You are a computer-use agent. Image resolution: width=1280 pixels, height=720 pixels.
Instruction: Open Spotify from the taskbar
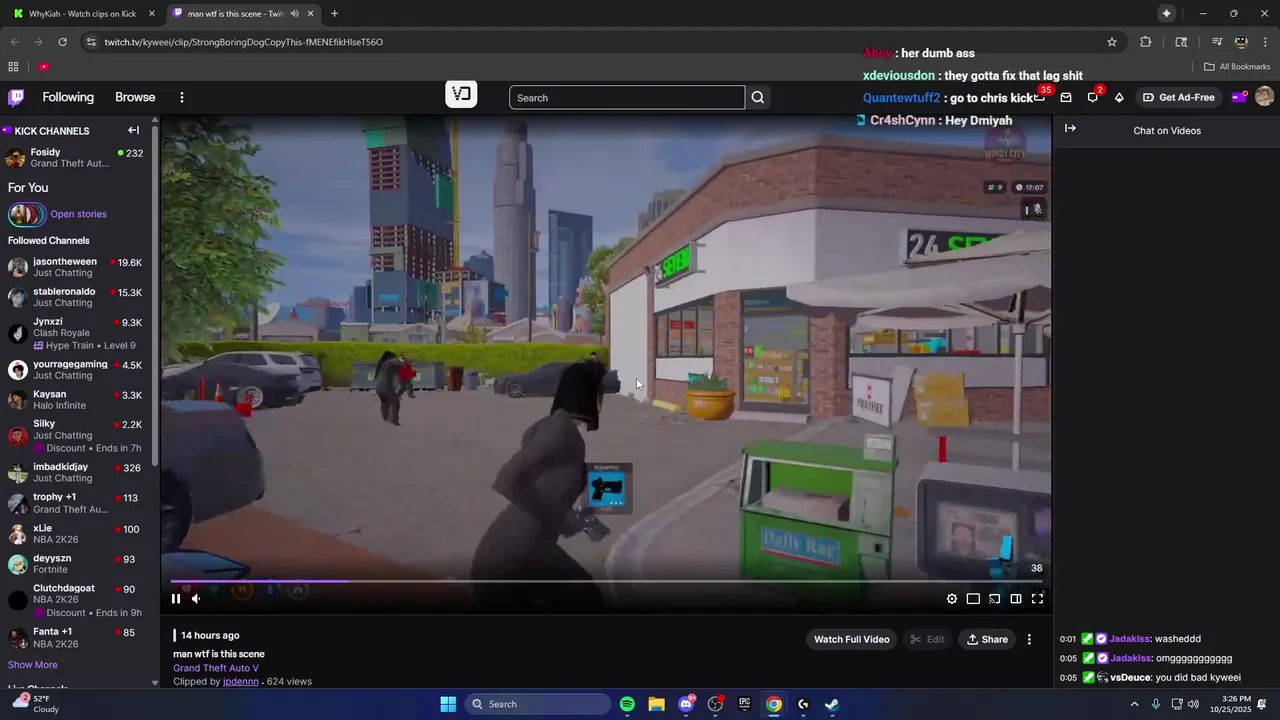[x=627, y=704]
